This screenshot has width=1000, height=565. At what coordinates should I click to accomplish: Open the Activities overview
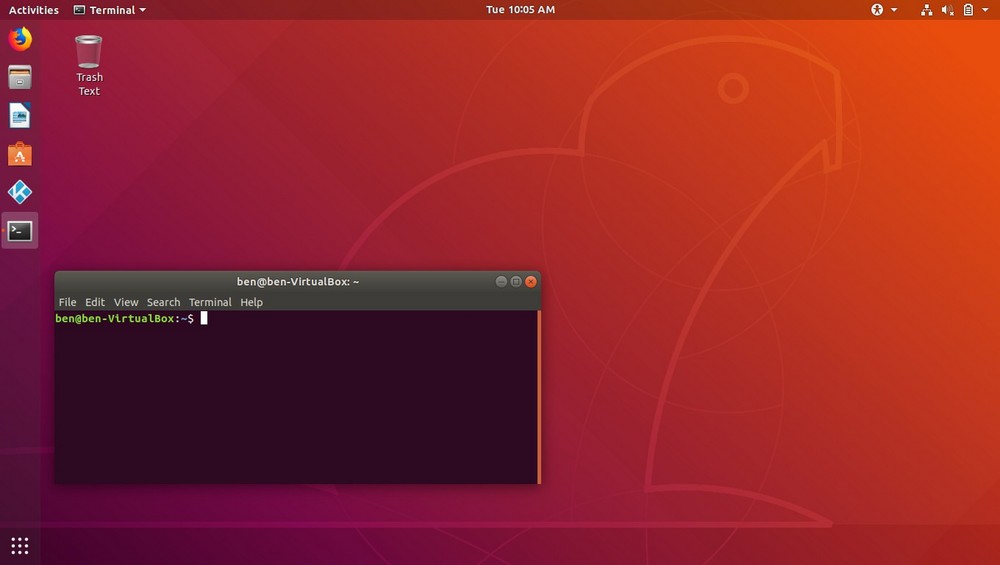pyautogui.click(x=34, y=10)
